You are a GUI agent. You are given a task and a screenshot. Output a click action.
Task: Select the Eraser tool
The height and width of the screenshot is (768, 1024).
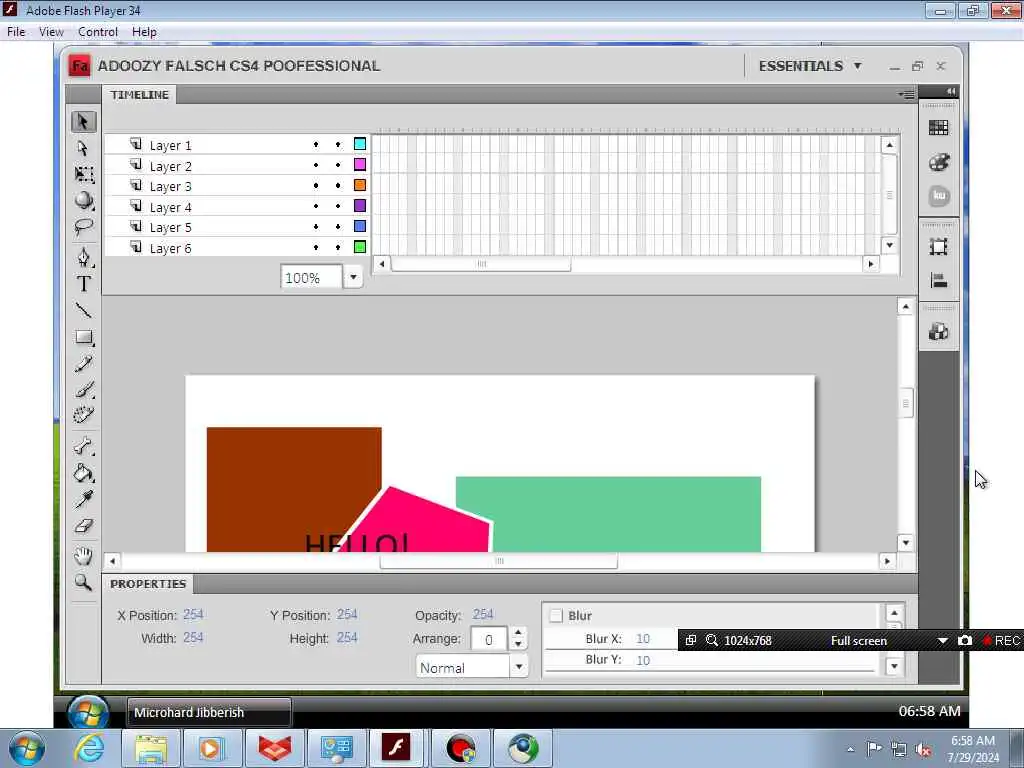pyautogui.click(x=84, y=526)
